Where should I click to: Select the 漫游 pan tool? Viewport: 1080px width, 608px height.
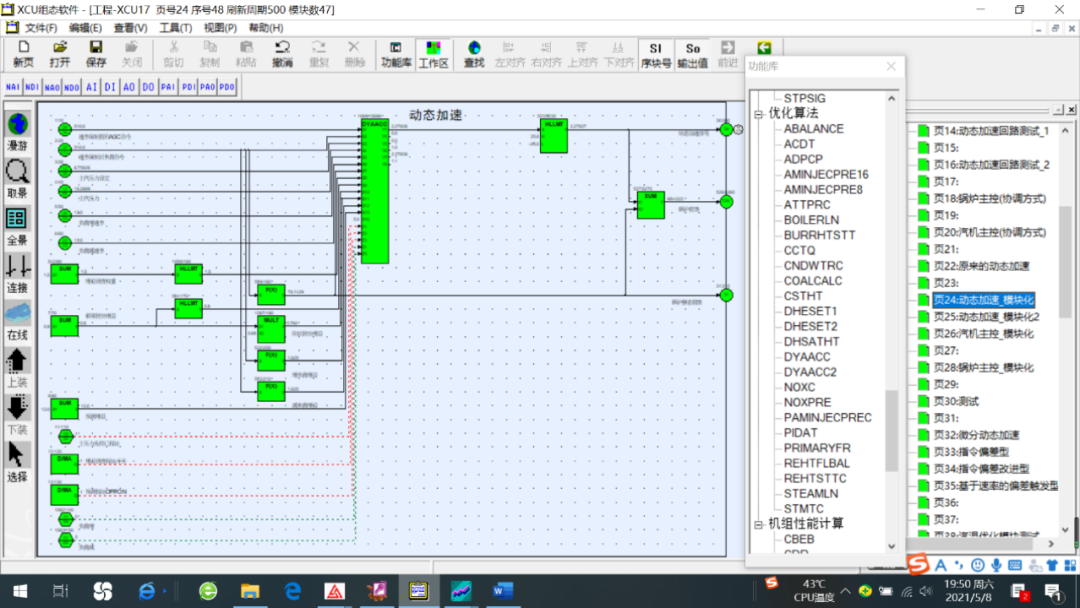pos(18,130)
